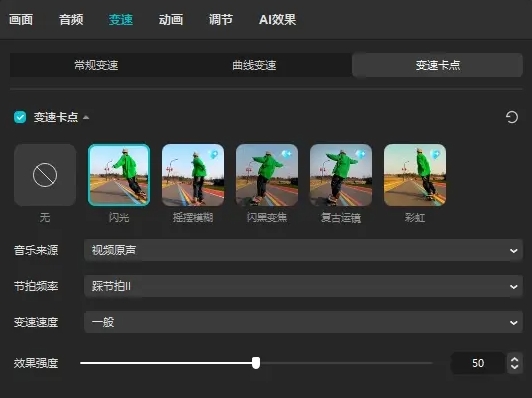Click the diamond badge on 闪黑变焦
The height and width of the screenshot is (398, 532).
[x=287, y=155]
